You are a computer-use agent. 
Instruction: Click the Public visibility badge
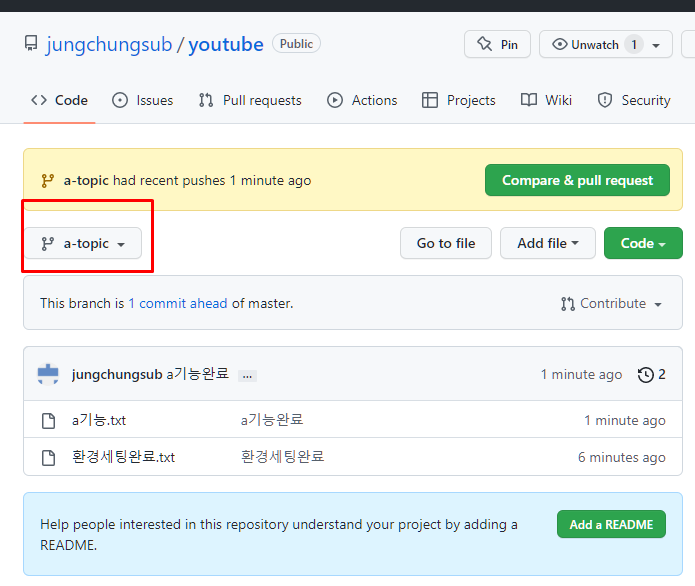pyautogui.click(x=296, y=43)
